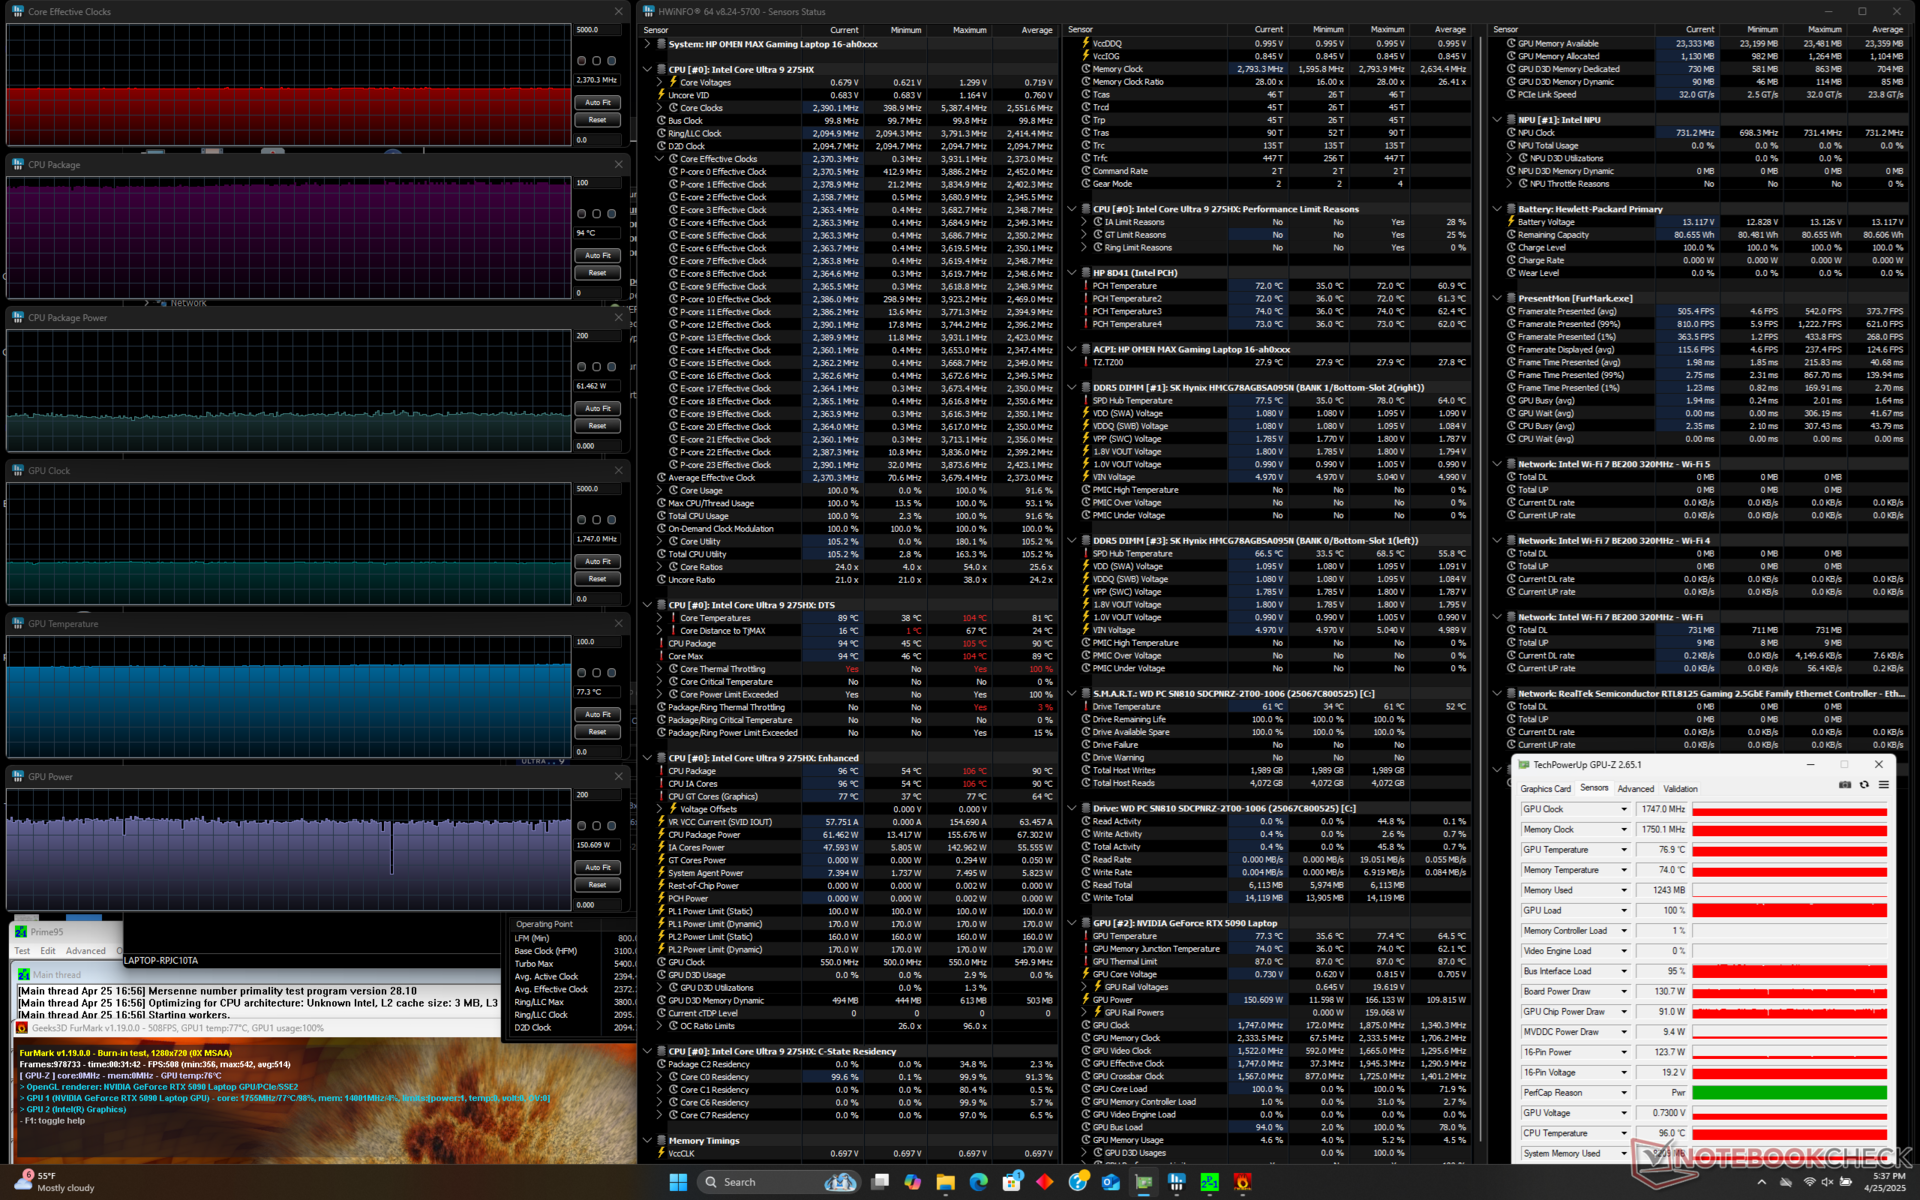Viewport: 1920px width, 1200px height.
Task: Select the middle circle option in CPU Package graph
Action: pos(597,214)
